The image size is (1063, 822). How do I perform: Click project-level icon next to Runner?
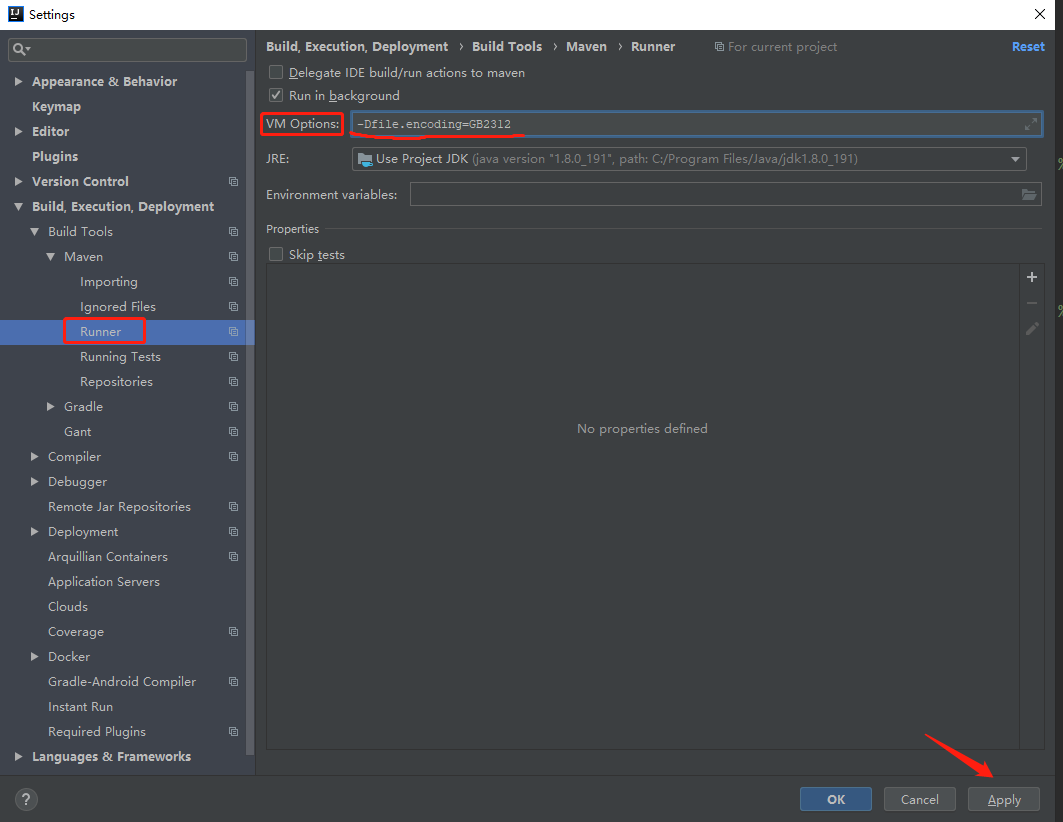233,332
